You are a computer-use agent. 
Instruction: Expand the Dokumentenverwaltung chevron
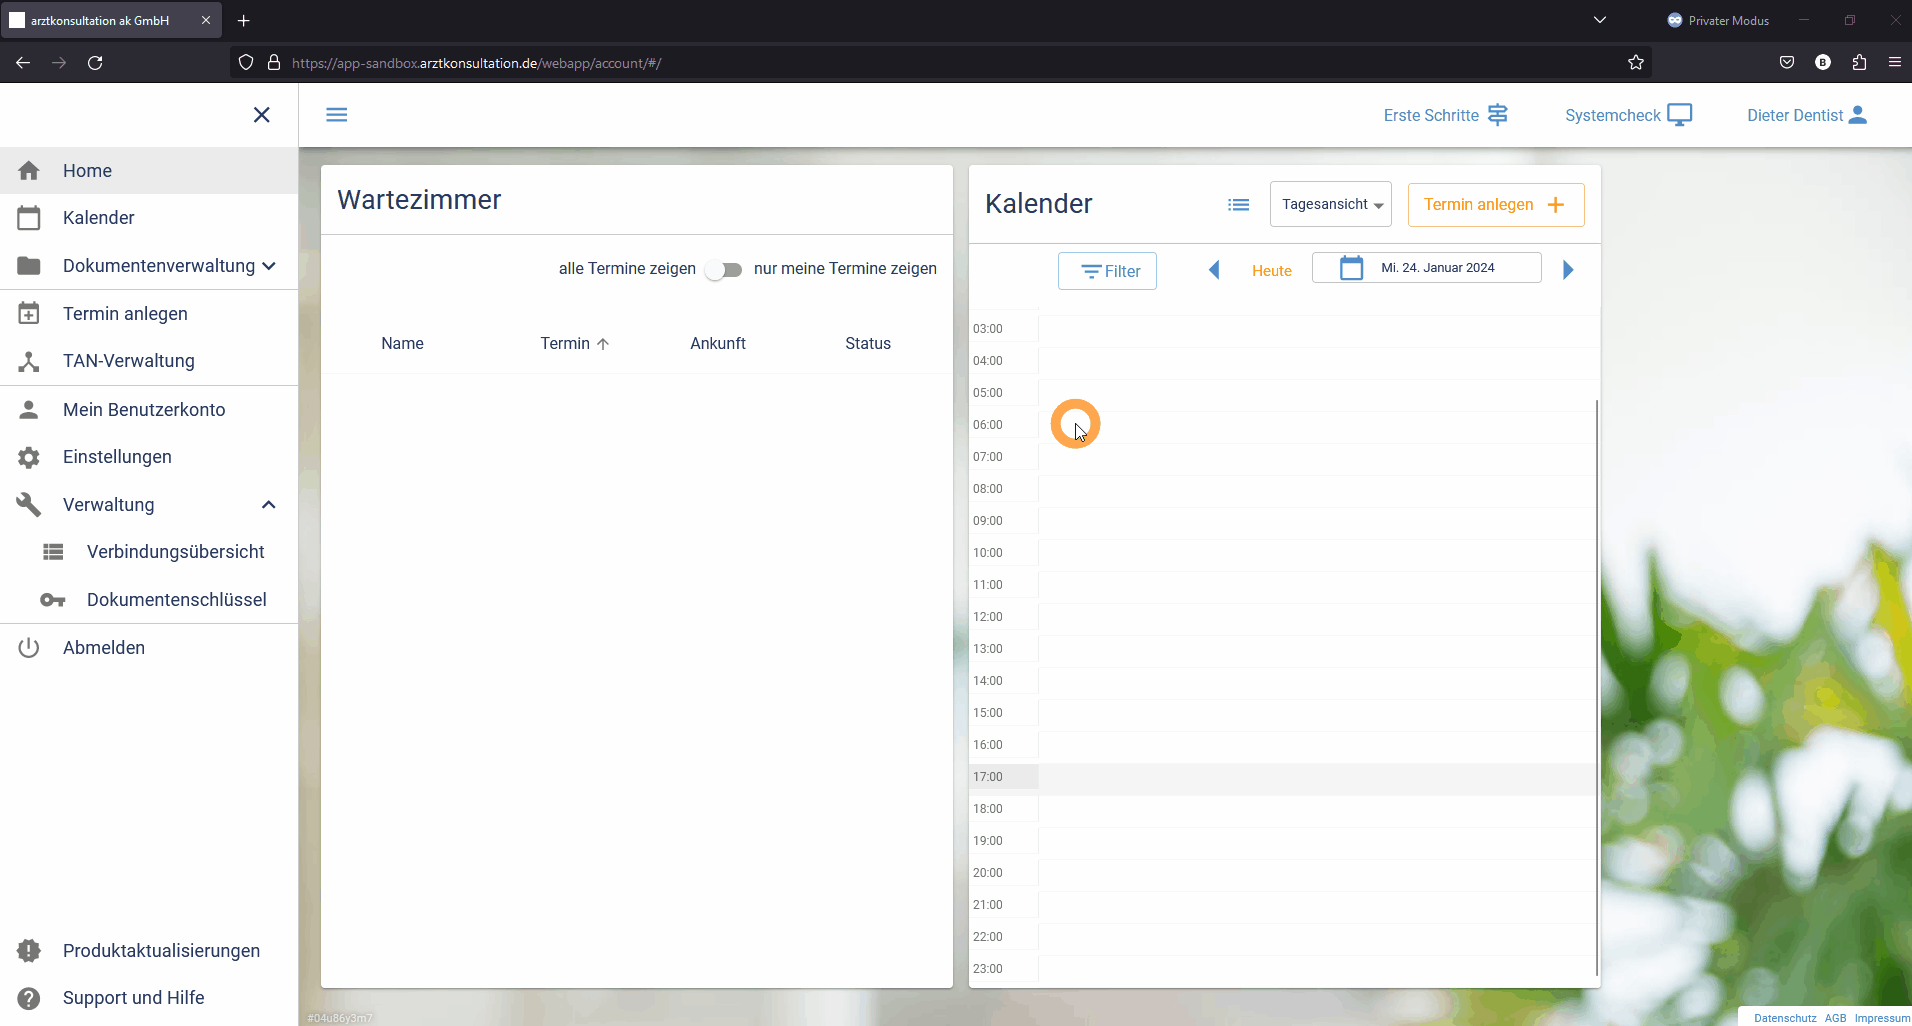coord(269,266)
